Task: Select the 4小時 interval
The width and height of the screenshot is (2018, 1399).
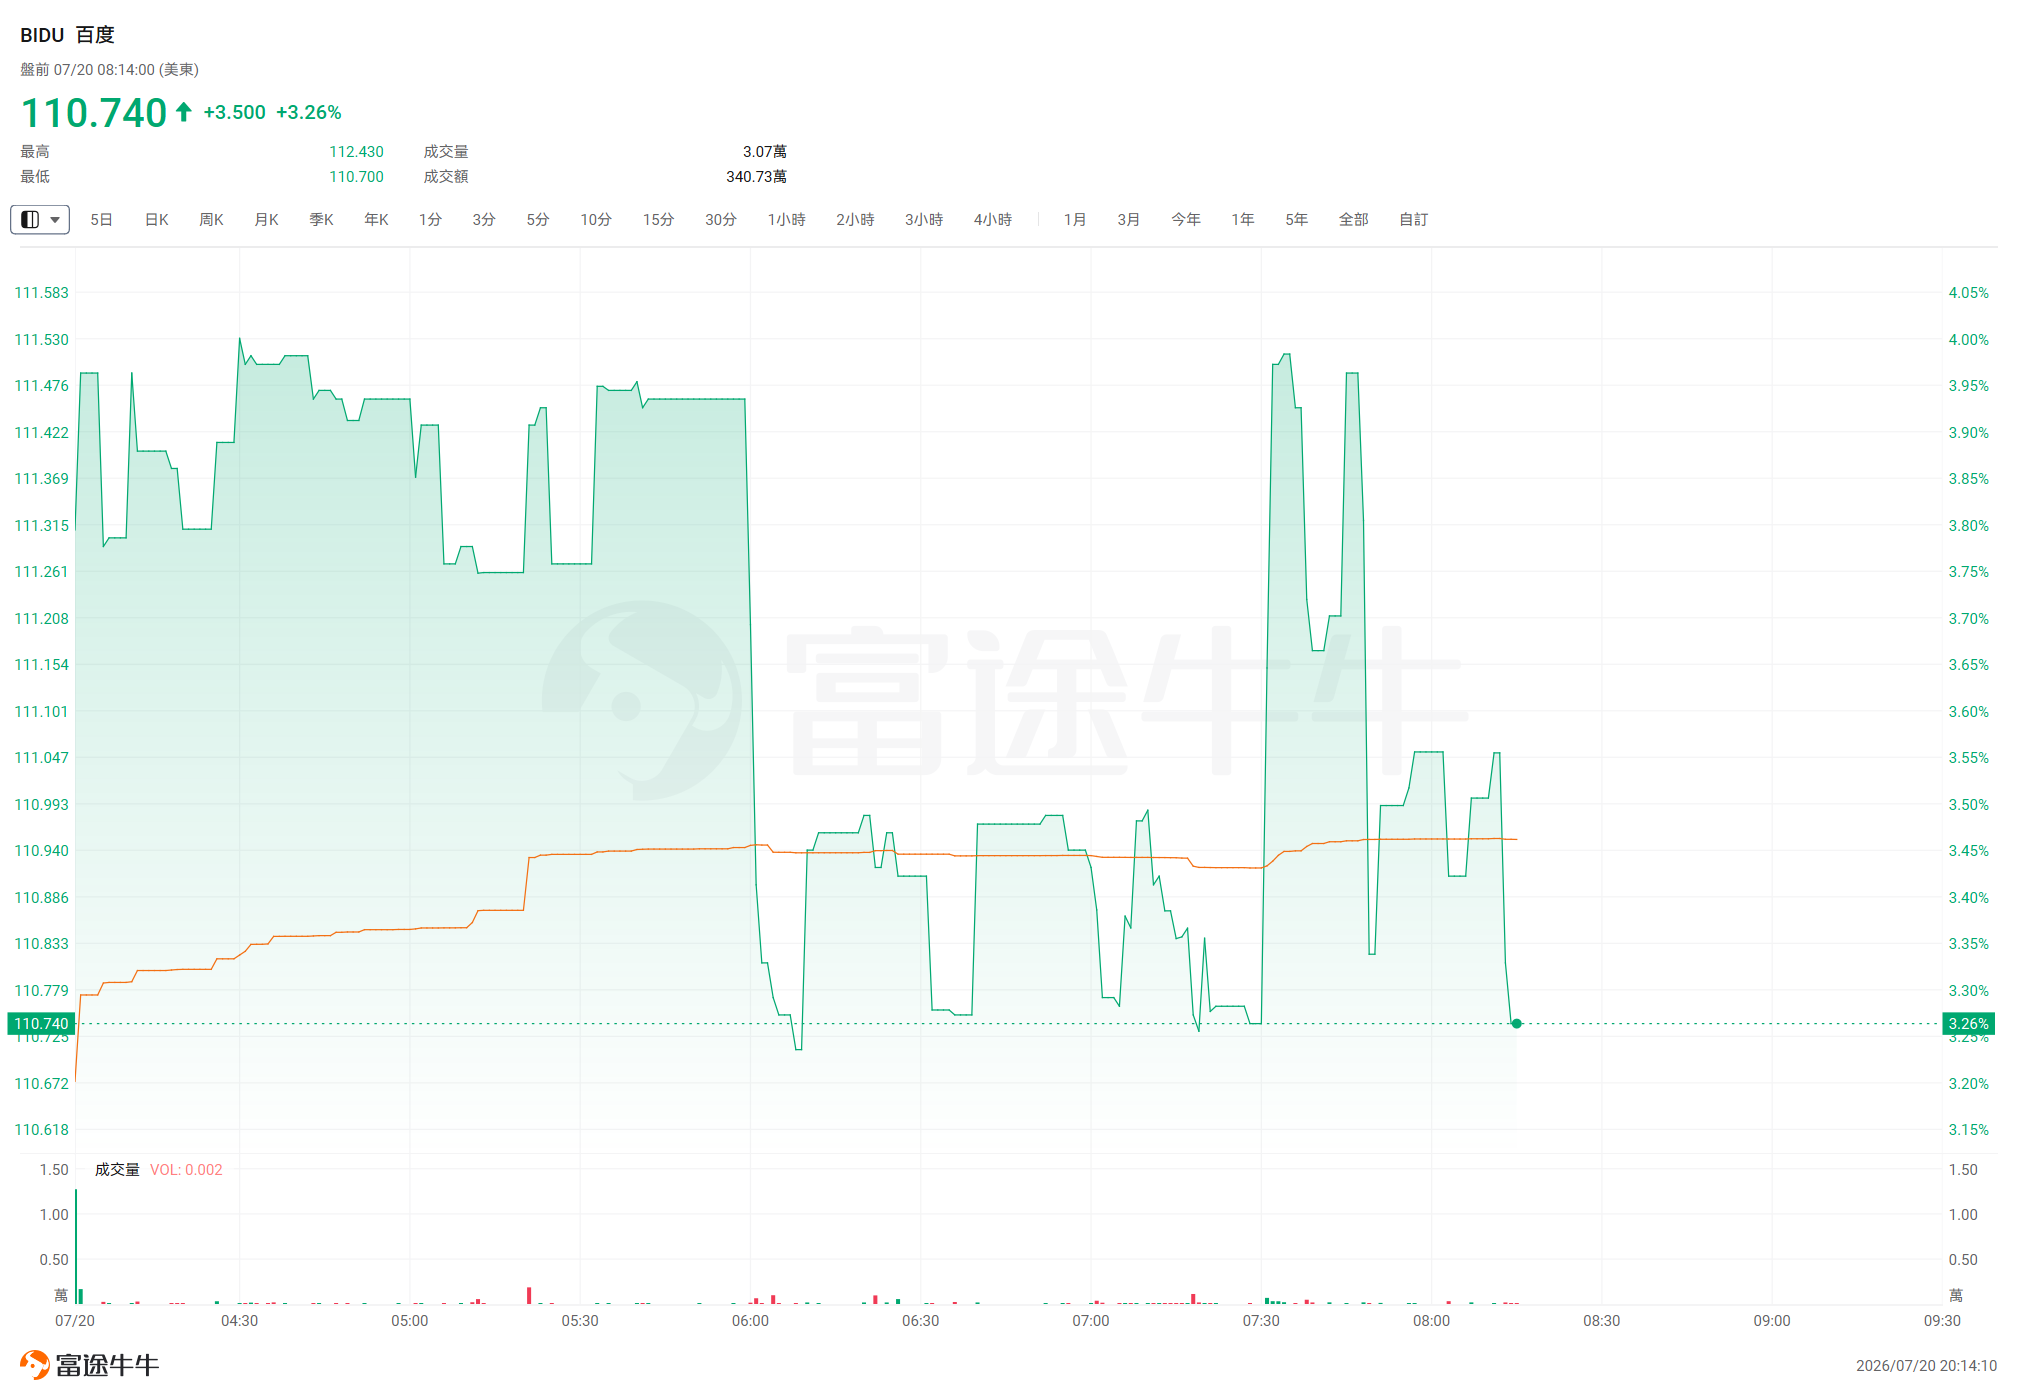Action: (993, 219)
